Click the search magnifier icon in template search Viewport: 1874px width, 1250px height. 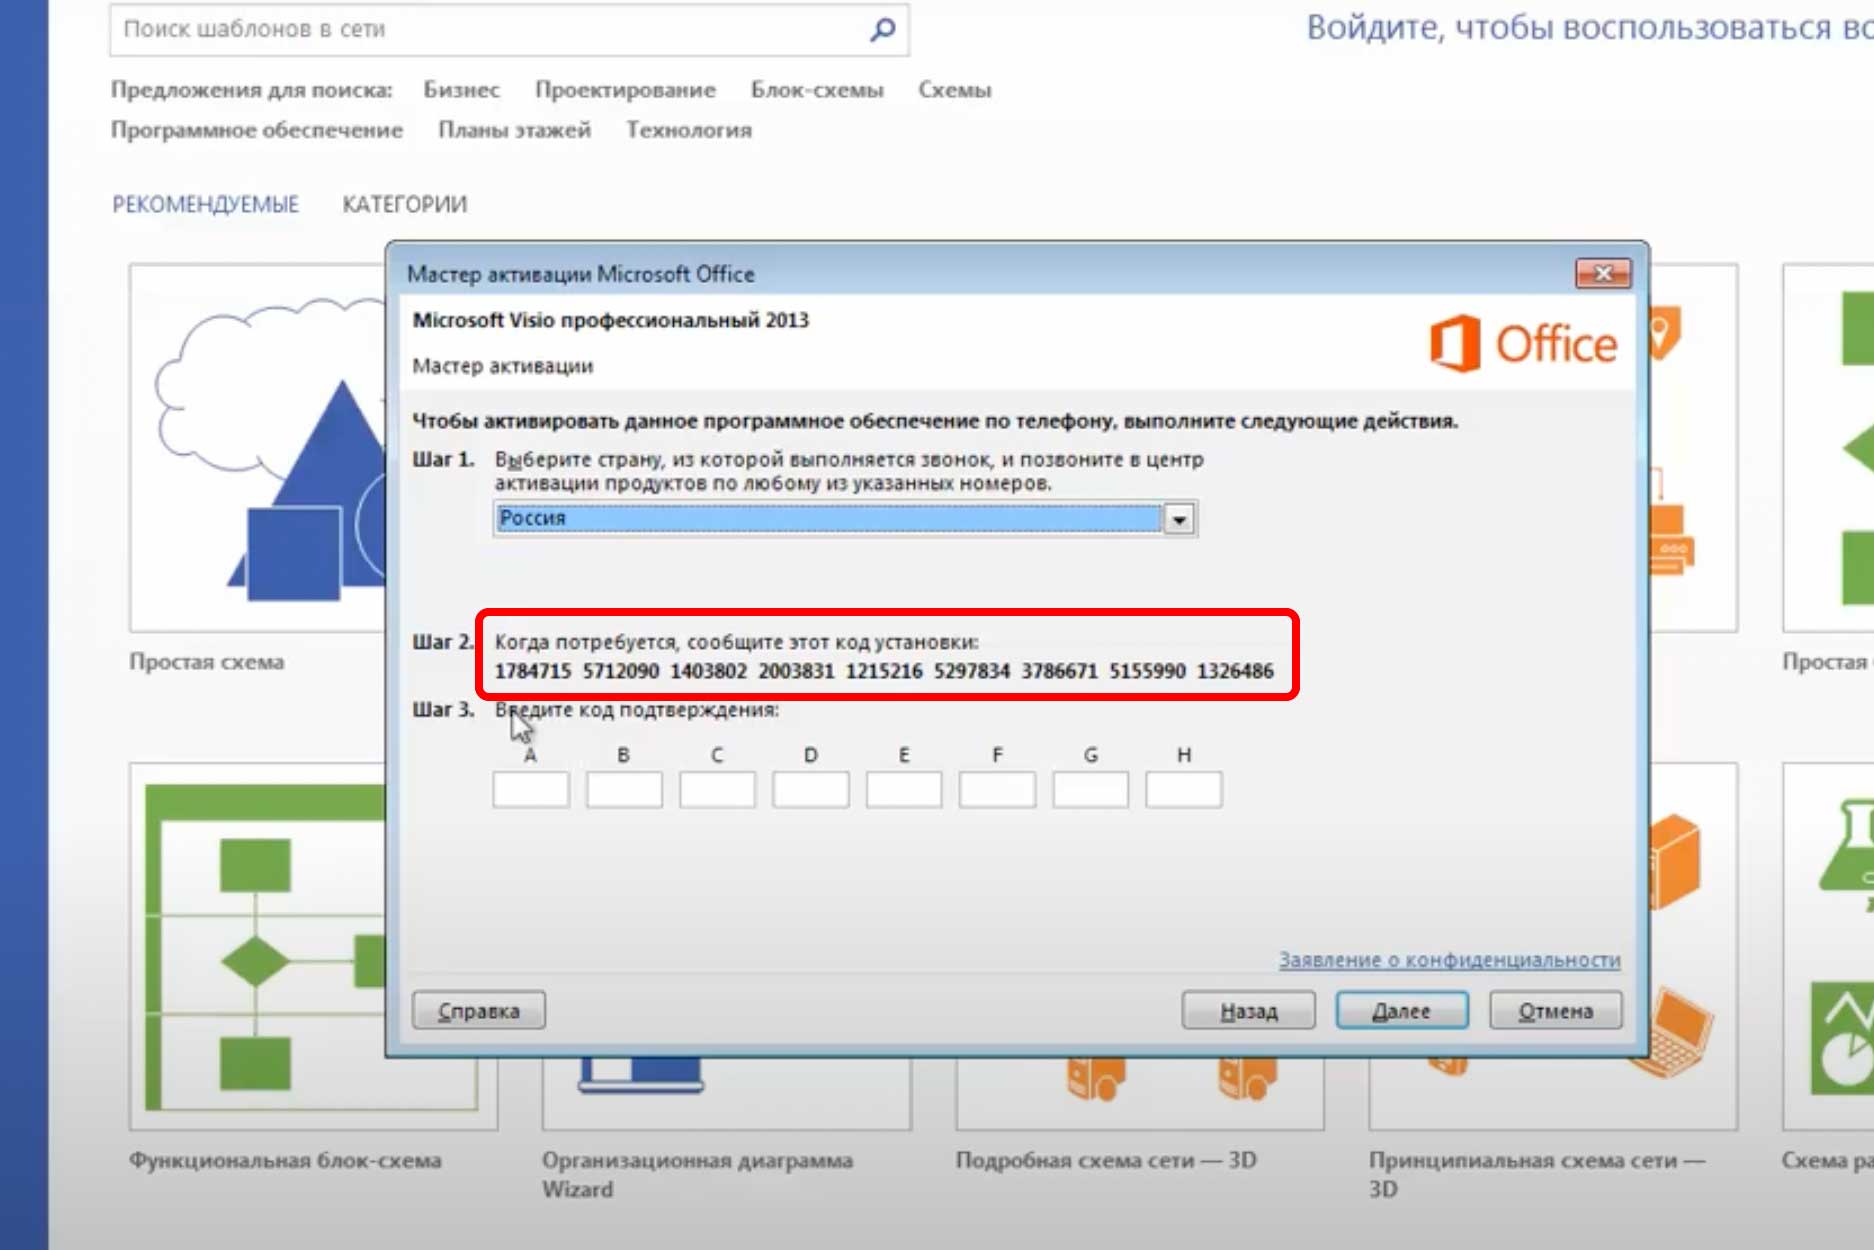tap(882, 29)
